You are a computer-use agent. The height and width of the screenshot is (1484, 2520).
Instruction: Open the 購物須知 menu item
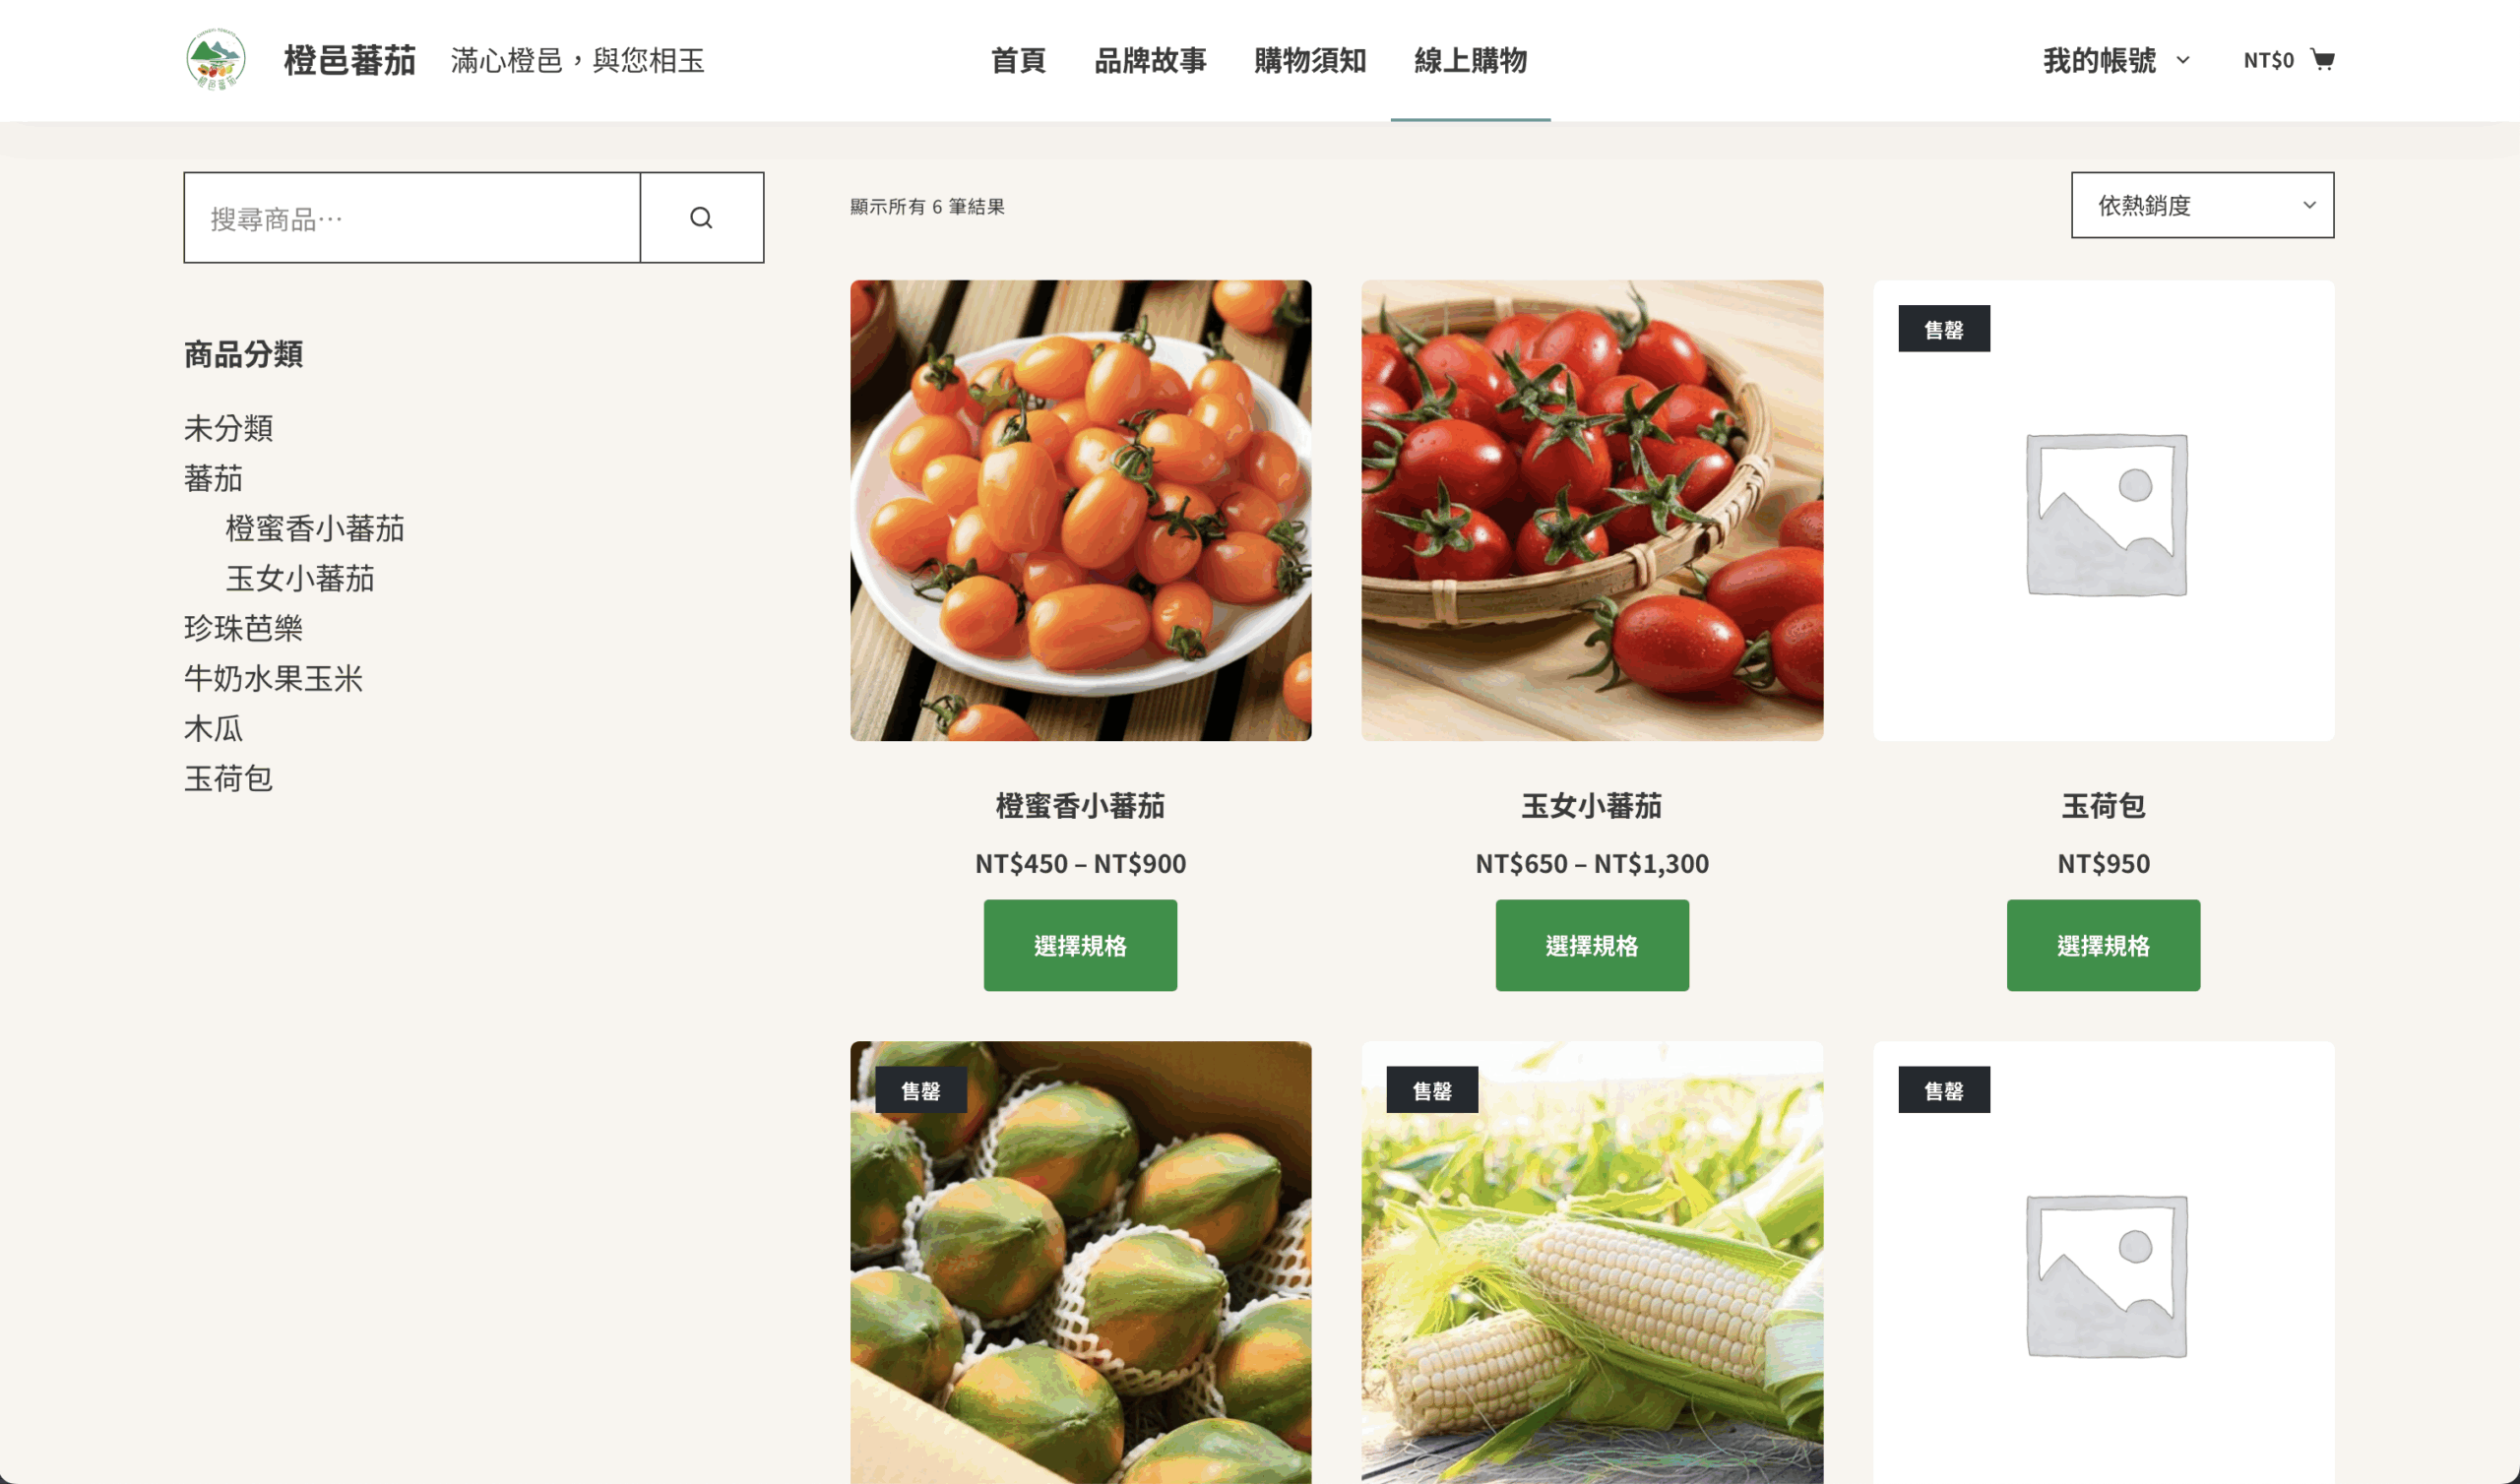1310,61
